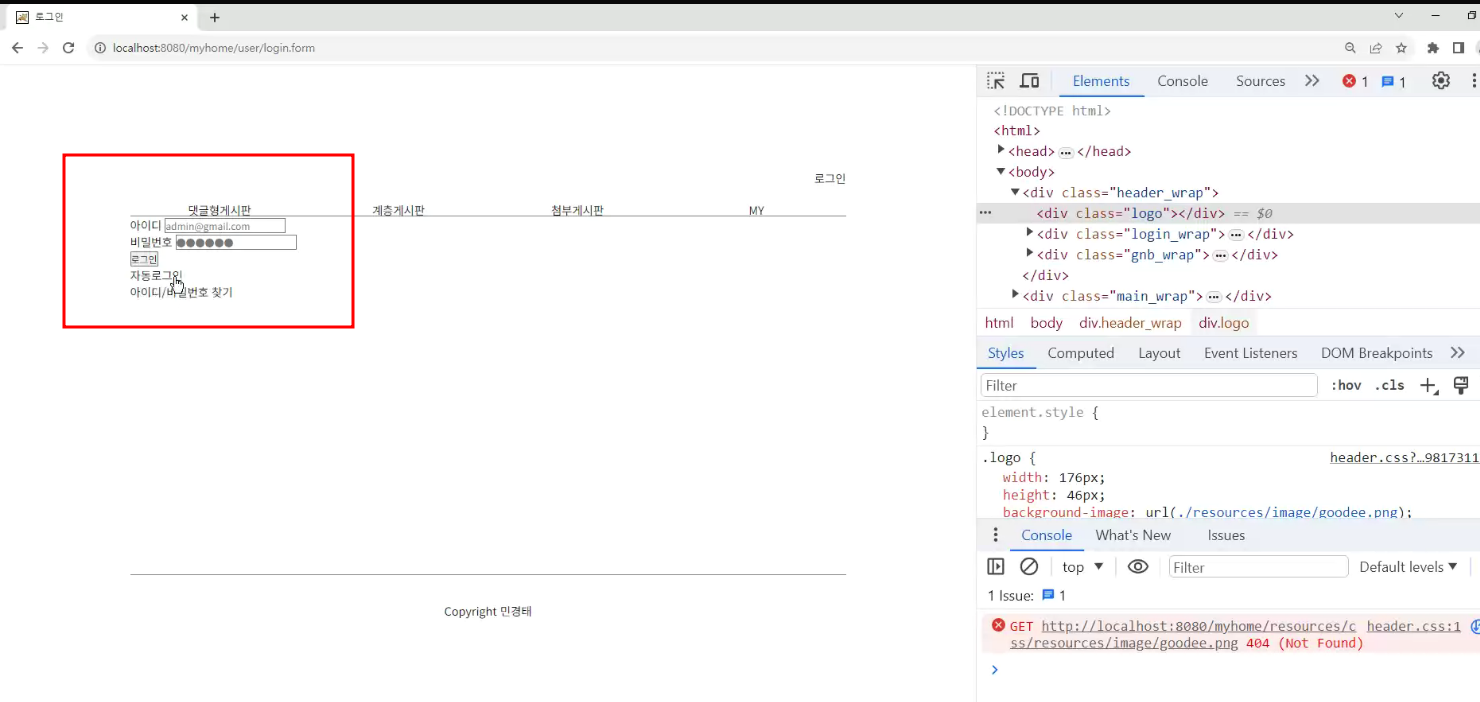Screen dimensions: 1480x702
Task: Collapse the header_wrap div node
Action: pos(1015,193)
